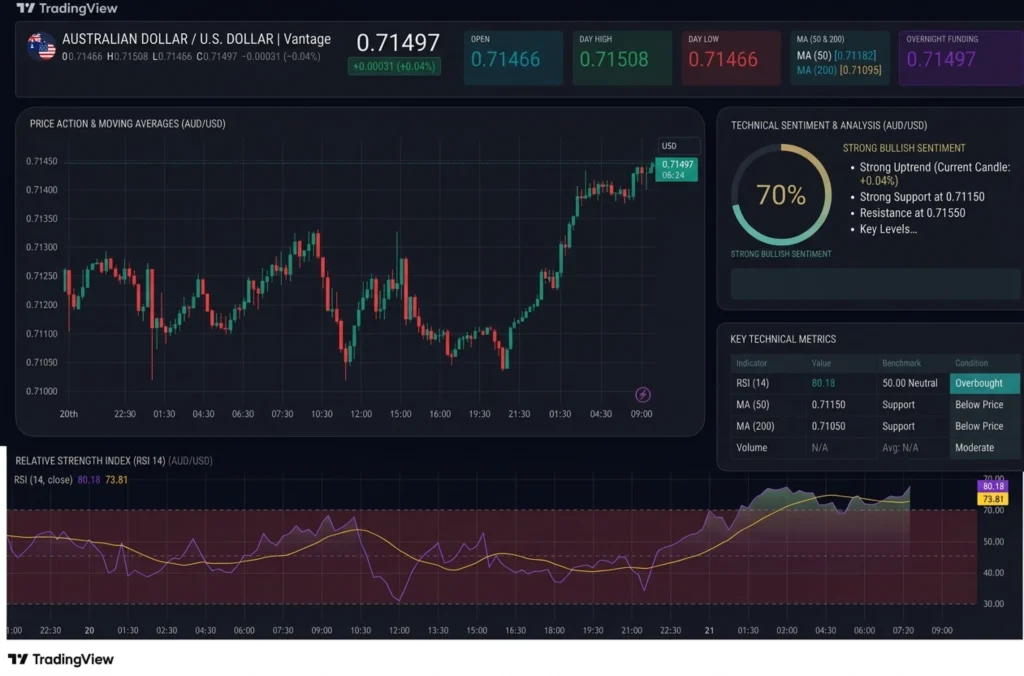Viewport: 1024px width, 676px height.
Task: Click the Condition column header
Action: [971, 363]
